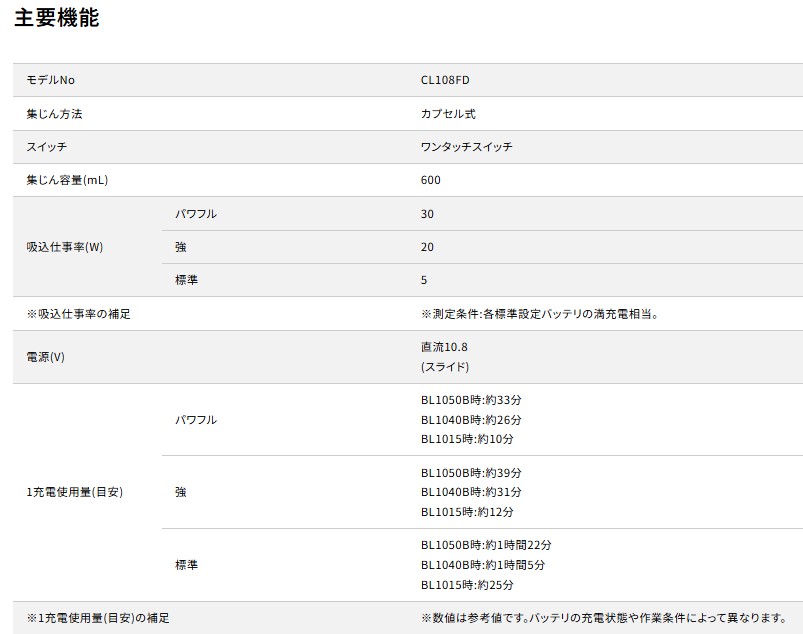803x634 pixels.
Task: Click the 主要機能 section heading
Action: [56, 18]
